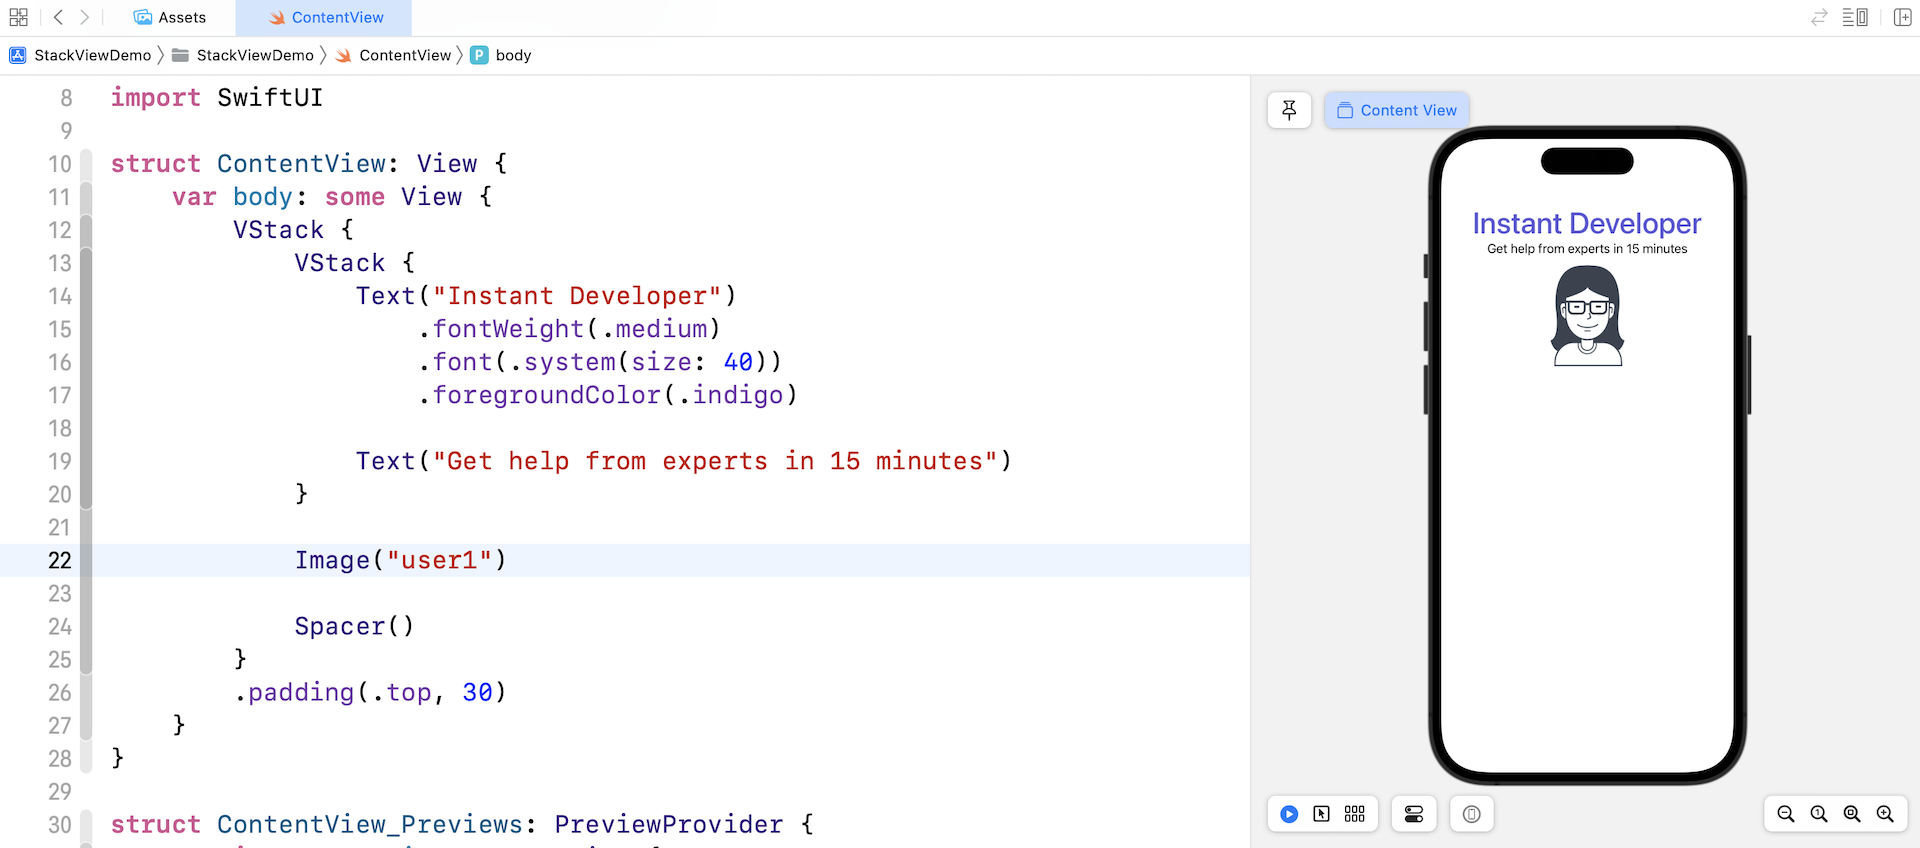Image resolution: width=1920 pixels, height=848 pixels.
Task: Click the StackViewDemo project breadcrumb
Action: 80,55
